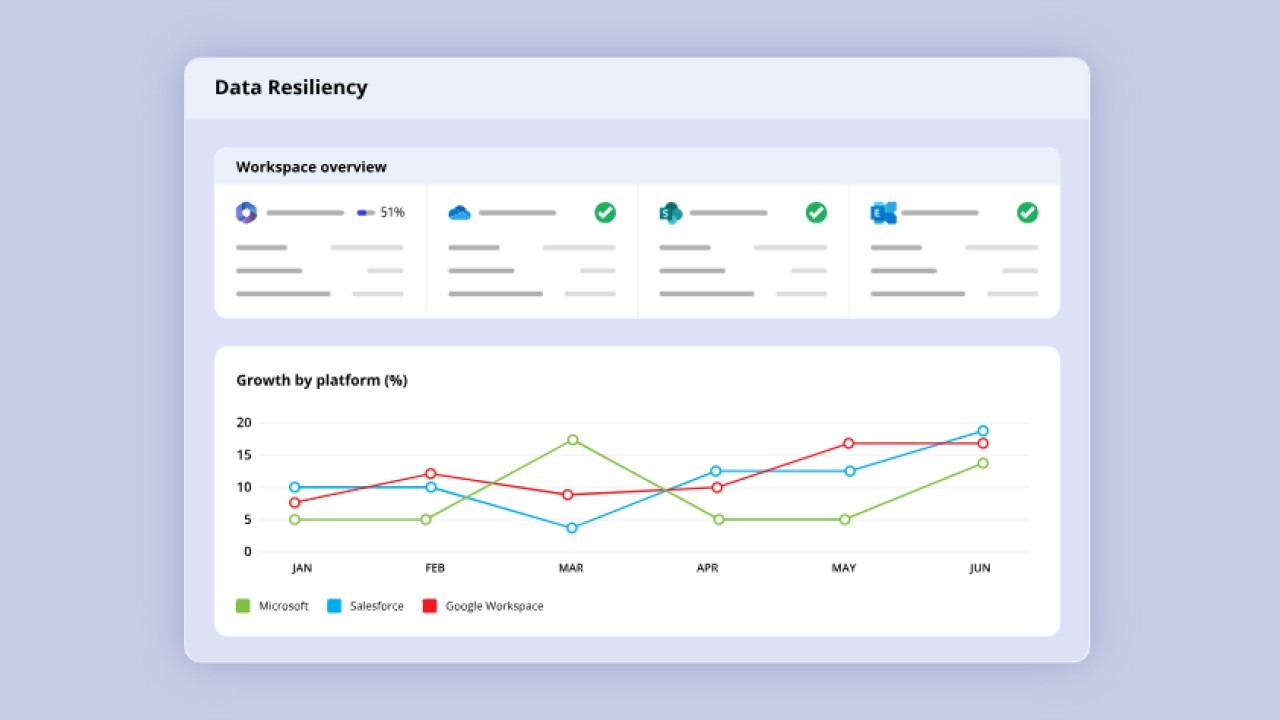Viewport: 1280px width, 720px height.
Task: Toggle the Microsoft legend green swatch
Action: click(243, 606)
